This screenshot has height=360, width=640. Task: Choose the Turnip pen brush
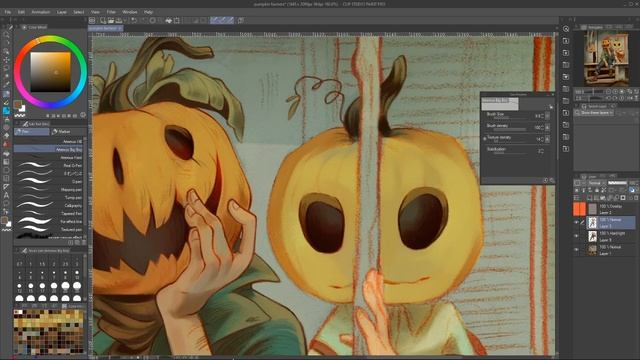[x=49, y=198]
